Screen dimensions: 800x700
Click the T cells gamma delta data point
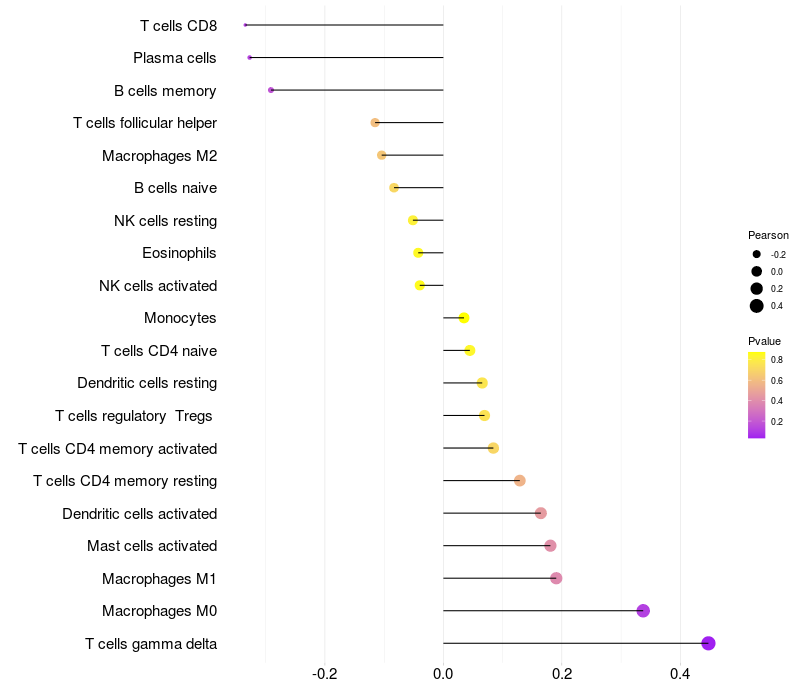click(708, 643)
